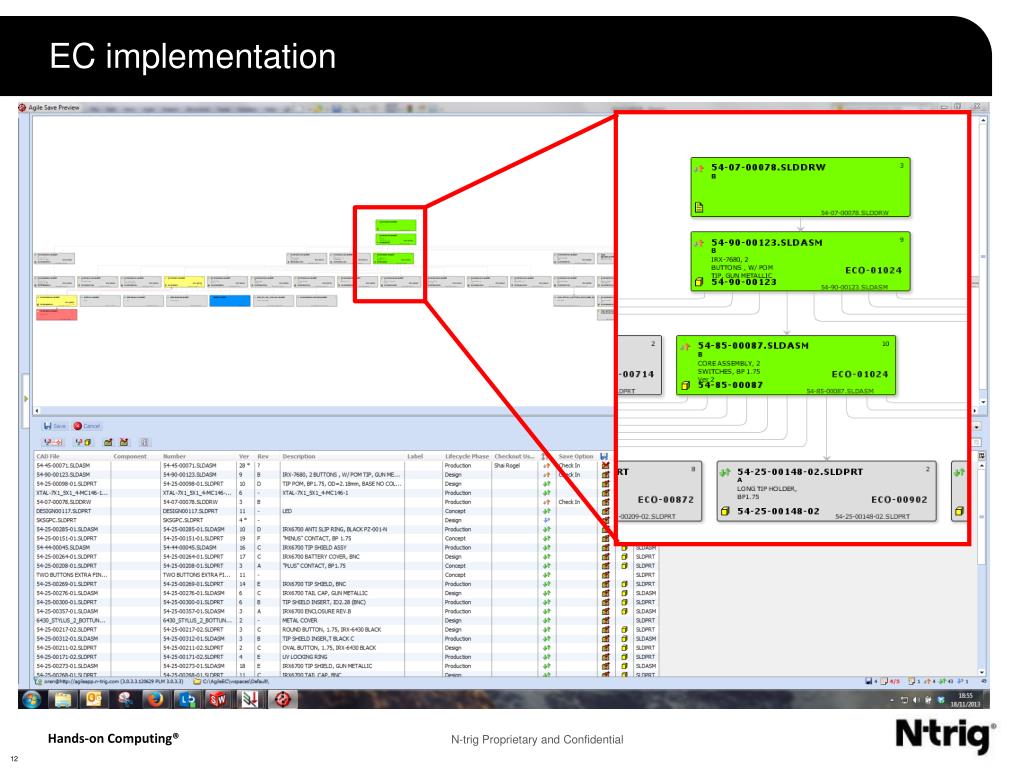Click the Lifecycle Phase column header

pos(467,456)
